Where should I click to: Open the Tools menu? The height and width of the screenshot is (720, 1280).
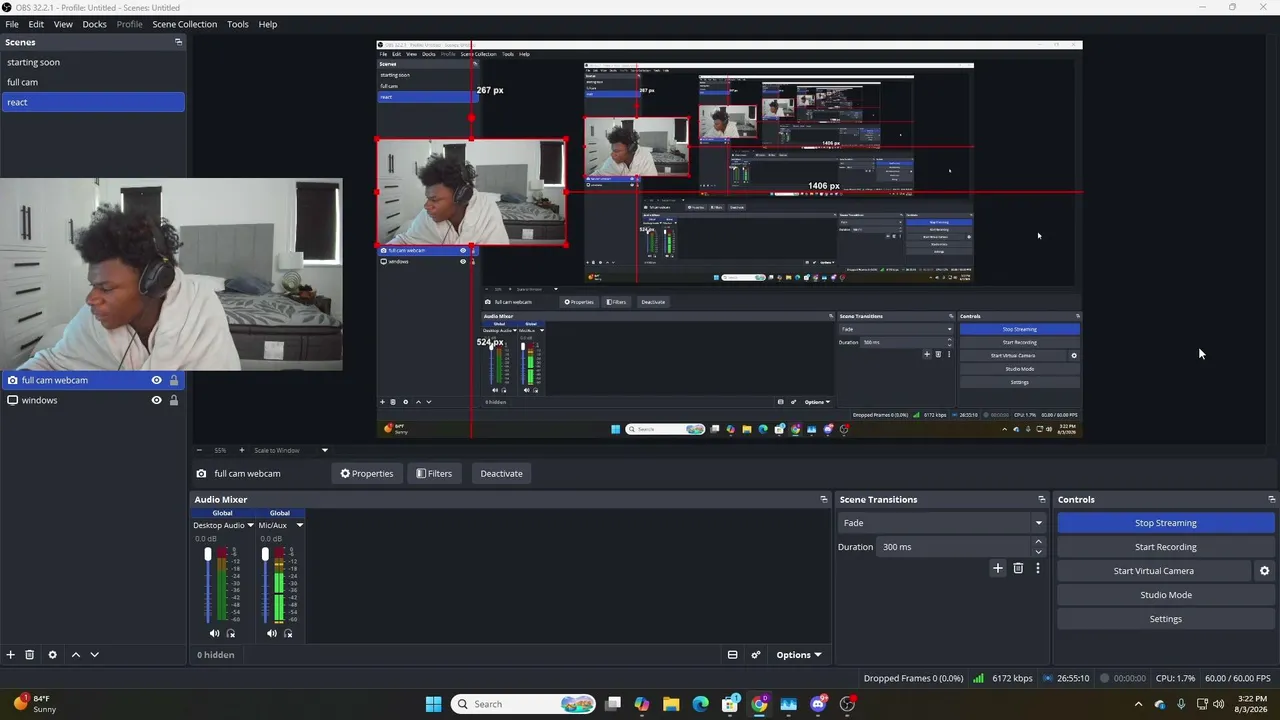238,24
